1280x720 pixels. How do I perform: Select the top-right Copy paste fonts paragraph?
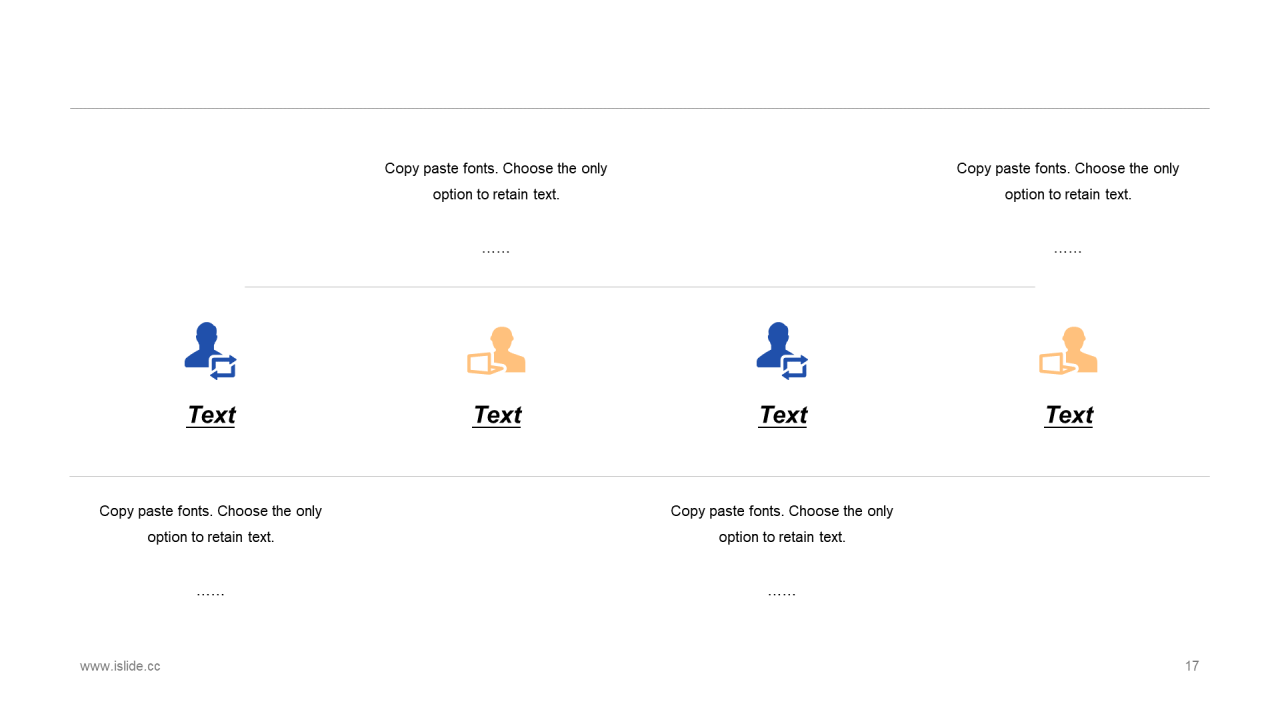point(1068,181)
